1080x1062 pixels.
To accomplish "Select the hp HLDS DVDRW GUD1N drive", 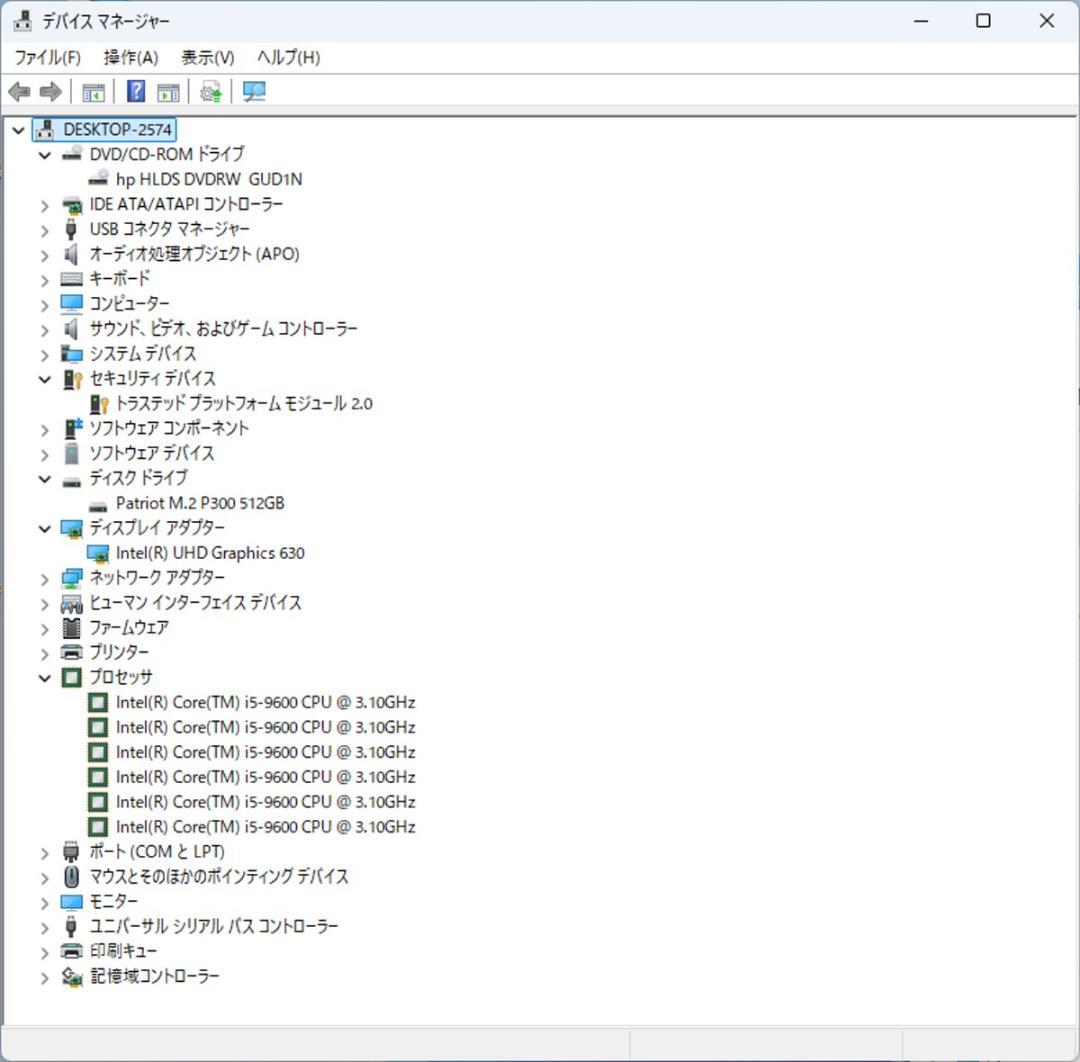I will coord(208,178).
